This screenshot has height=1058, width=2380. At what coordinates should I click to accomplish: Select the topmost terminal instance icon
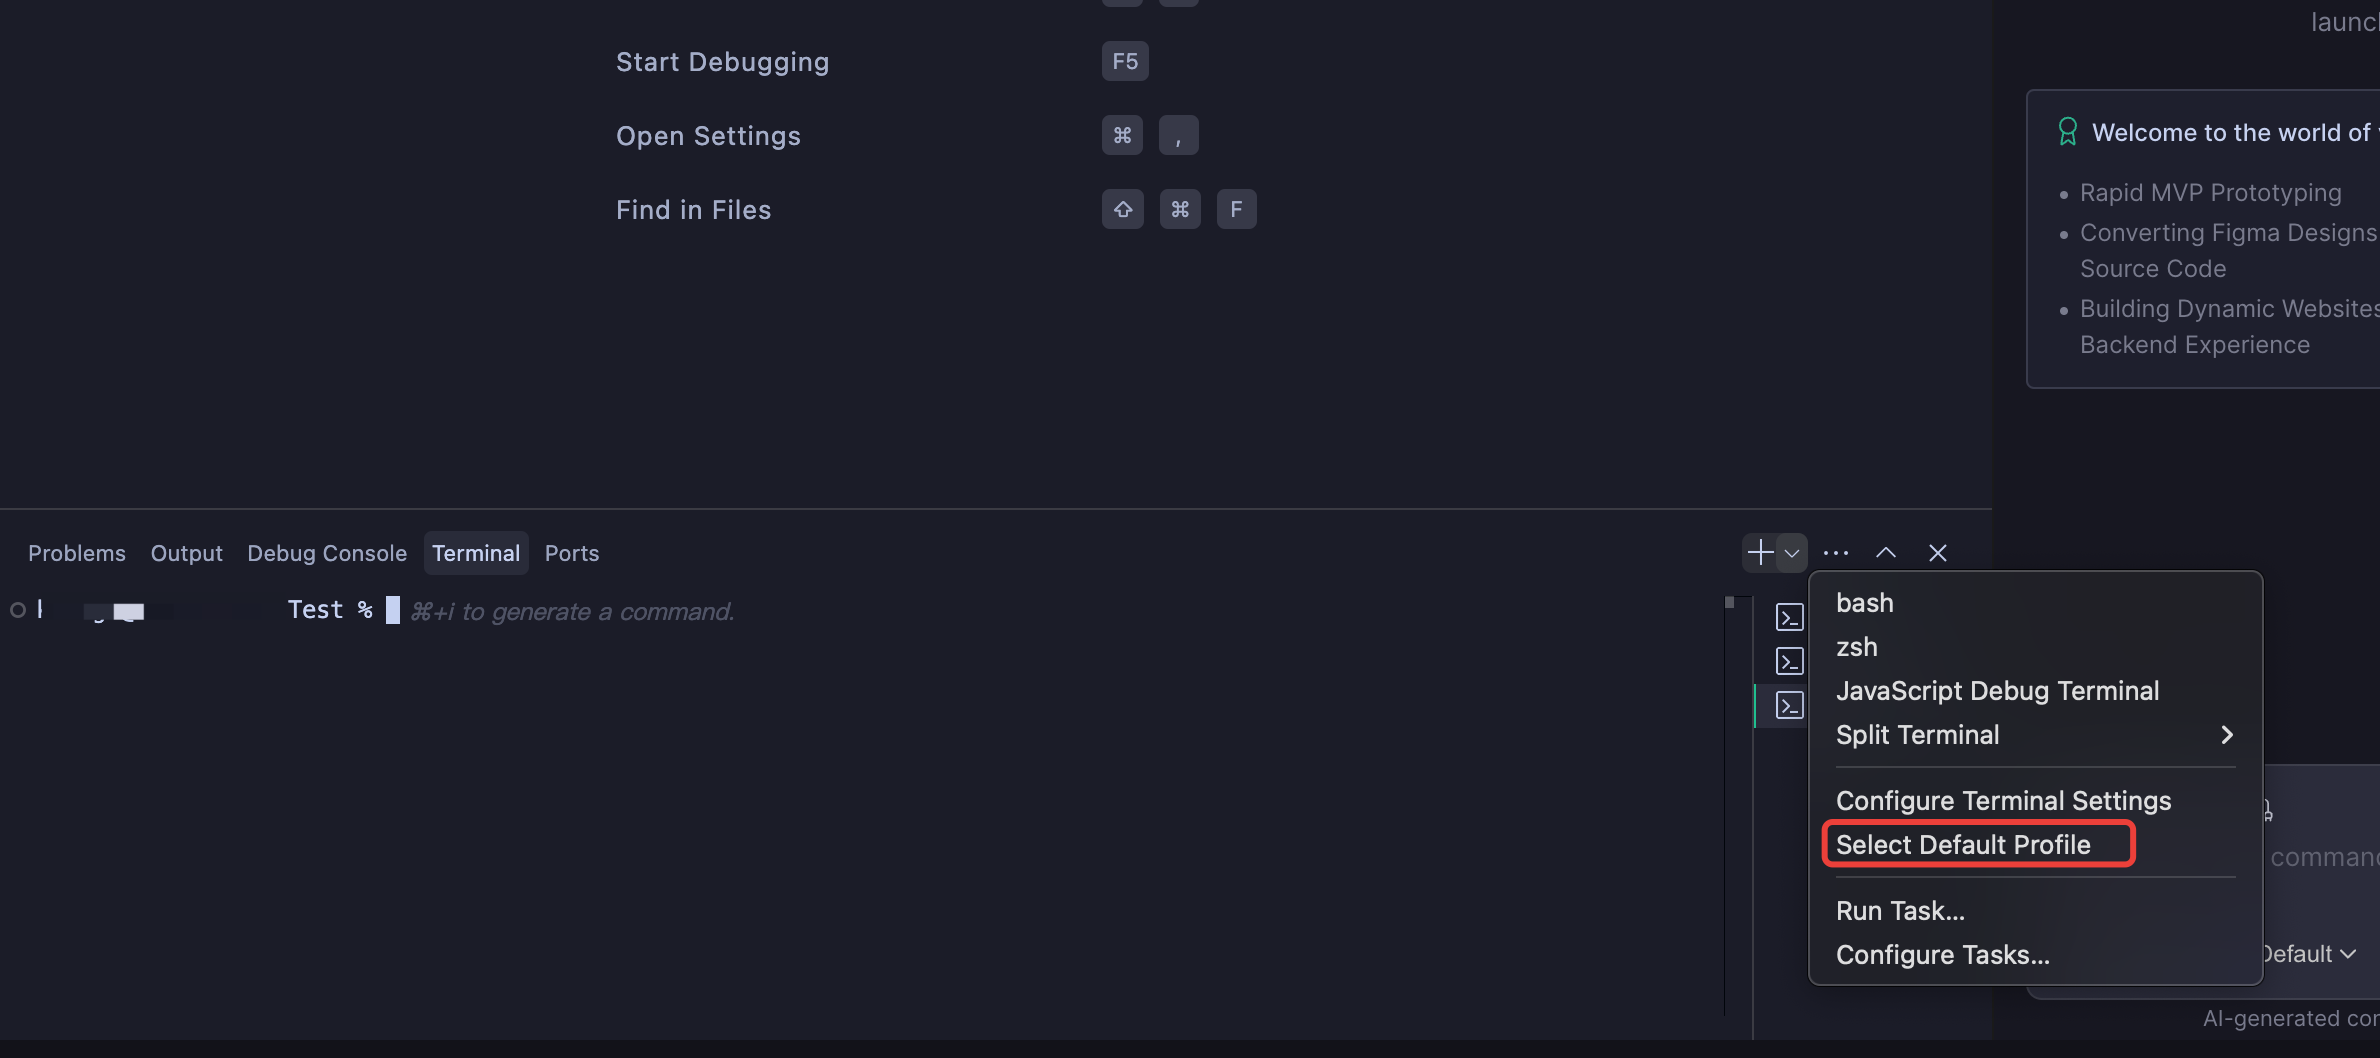click(1790, 617)
